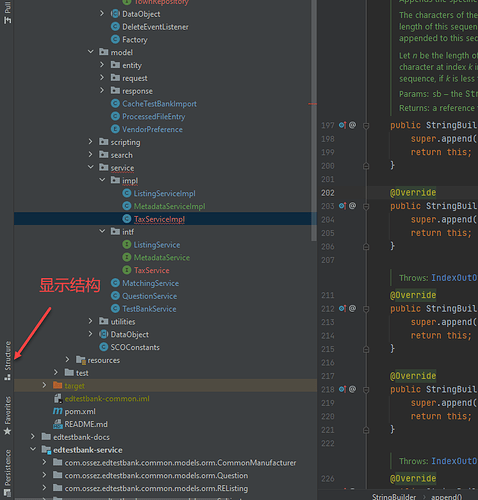Click the ListingServiceImpl class icon

(x=127, y=193)
